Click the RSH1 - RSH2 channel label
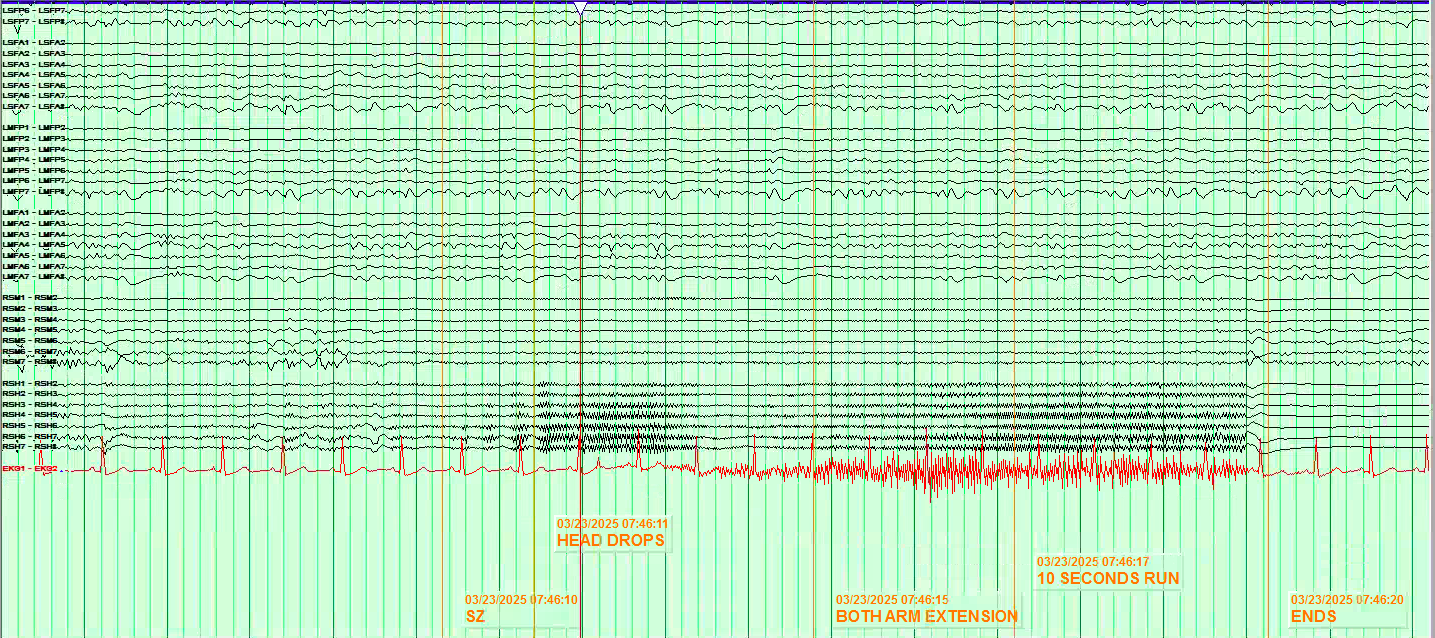 pyautogui.click(x=30, y=383)
